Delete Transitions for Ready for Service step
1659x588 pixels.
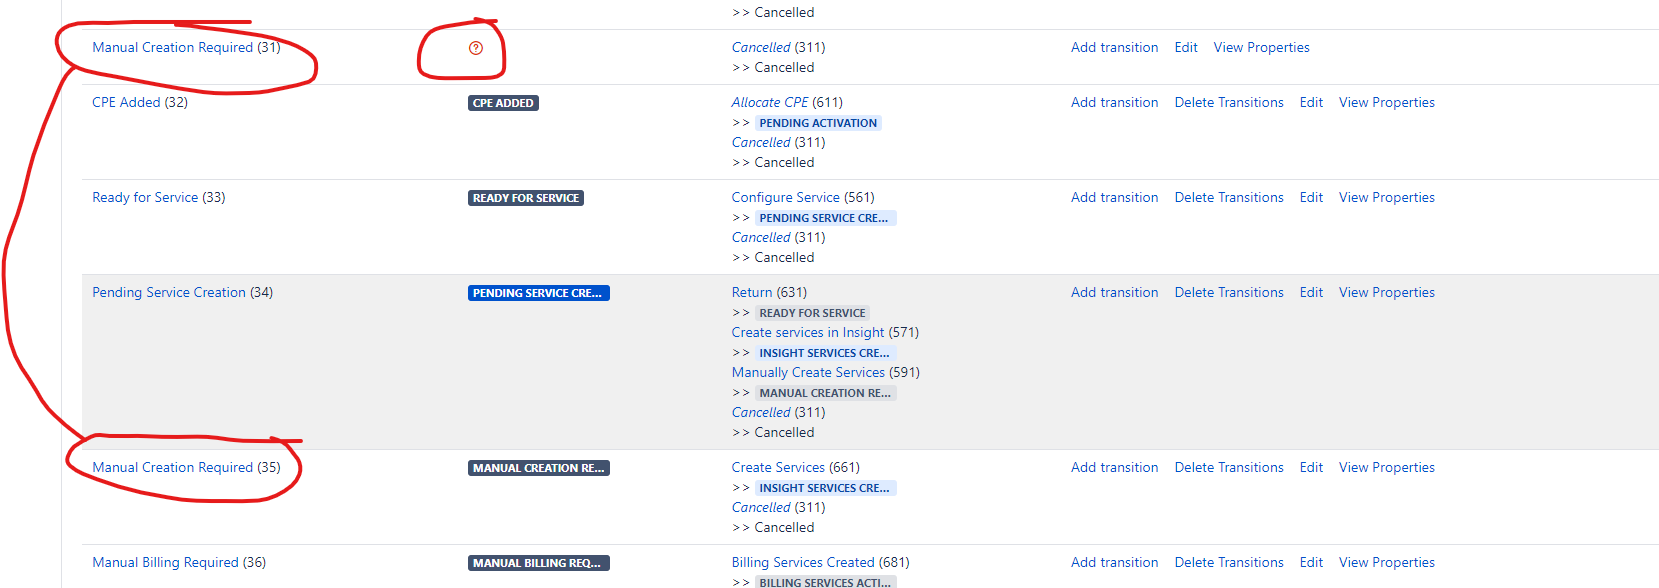coord(1229,197)
